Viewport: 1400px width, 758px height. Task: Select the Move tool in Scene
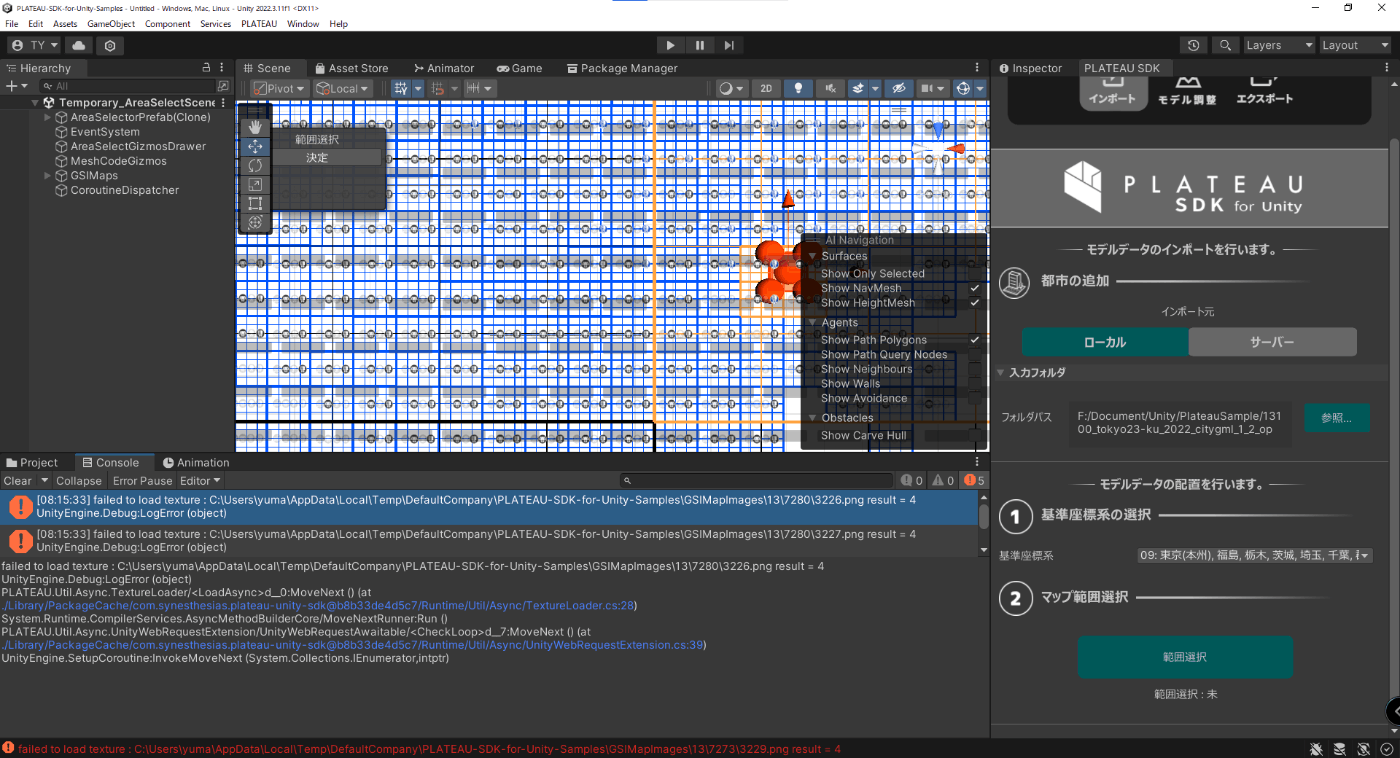coord(255,146)
